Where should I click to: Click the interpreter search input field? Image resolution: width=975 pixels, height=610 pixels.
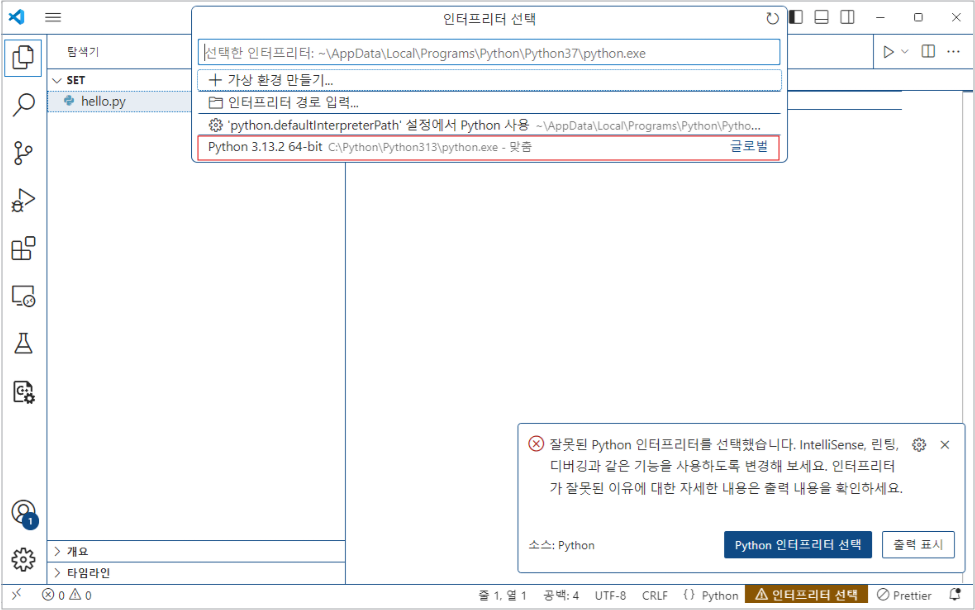[489, 53]
